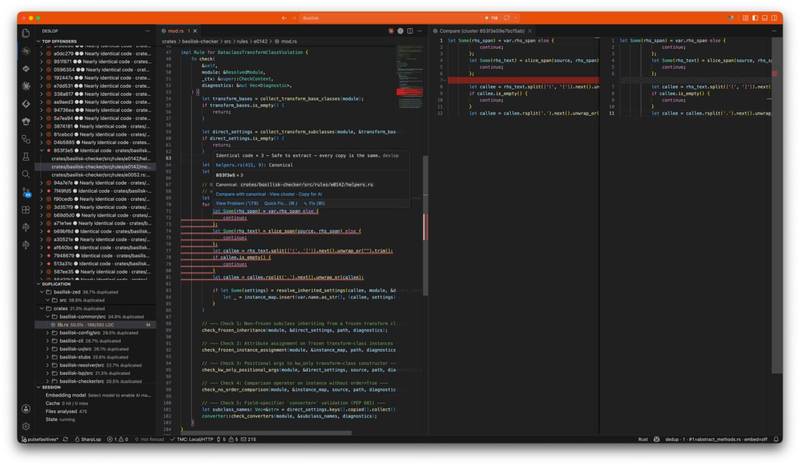Screen dimensions: 800x466
Task: Click basilisk-checker in breadcrumbs
Action: (200, 41)
